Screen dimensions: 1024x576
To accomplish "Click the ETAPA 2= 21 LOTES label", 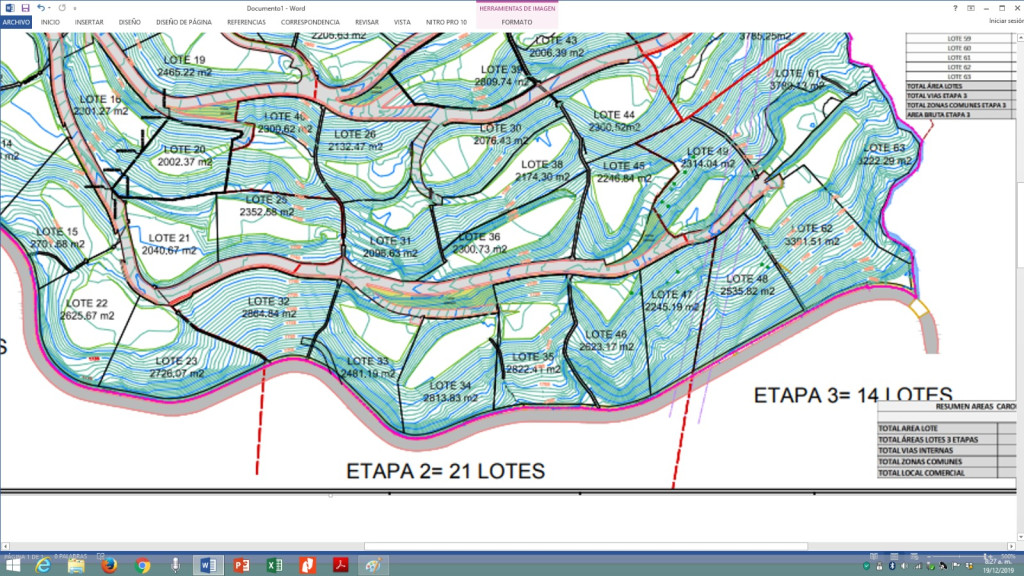I will click(445, 471).
